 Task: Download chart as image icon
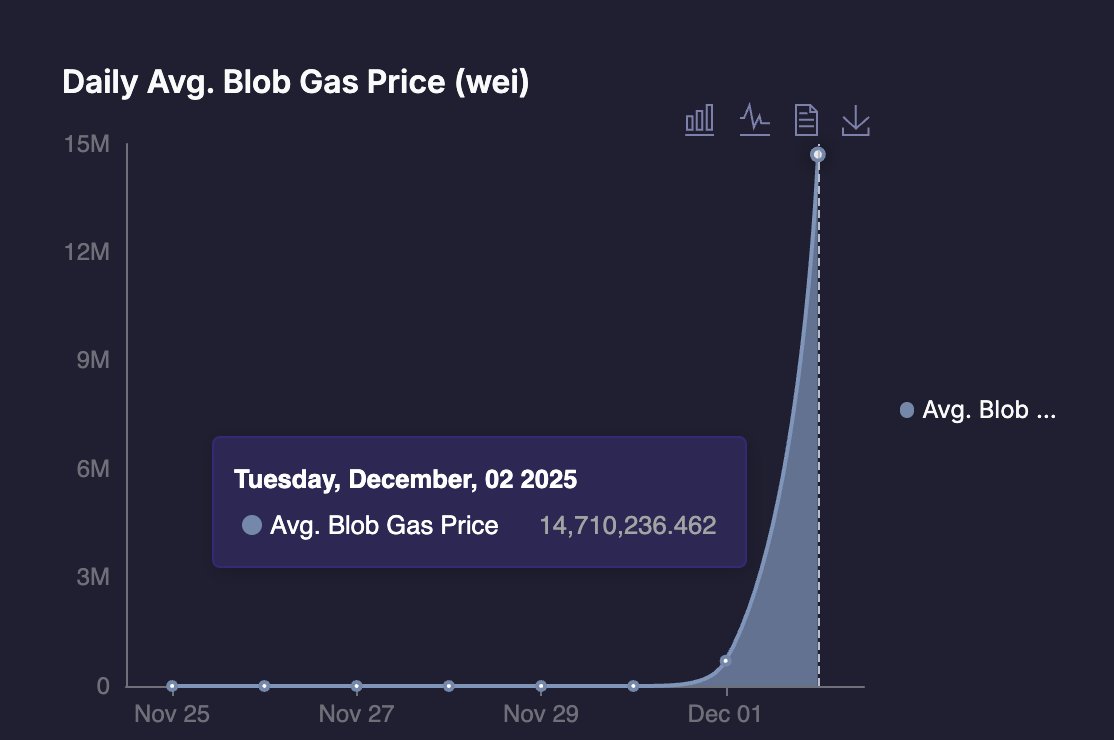[x=855, y=120]
